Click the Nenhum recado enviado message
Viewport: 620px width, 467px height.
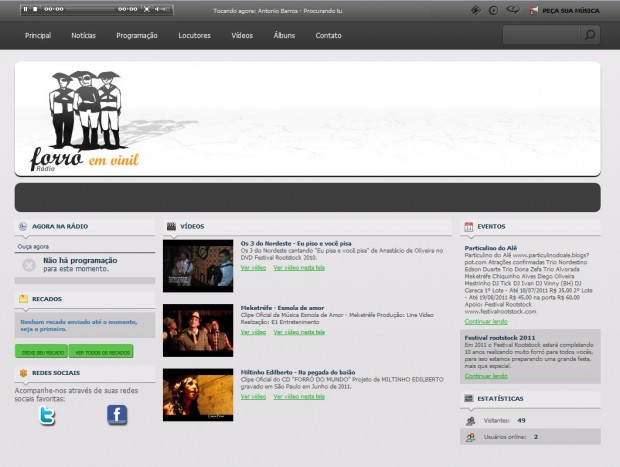click(79, 325)
